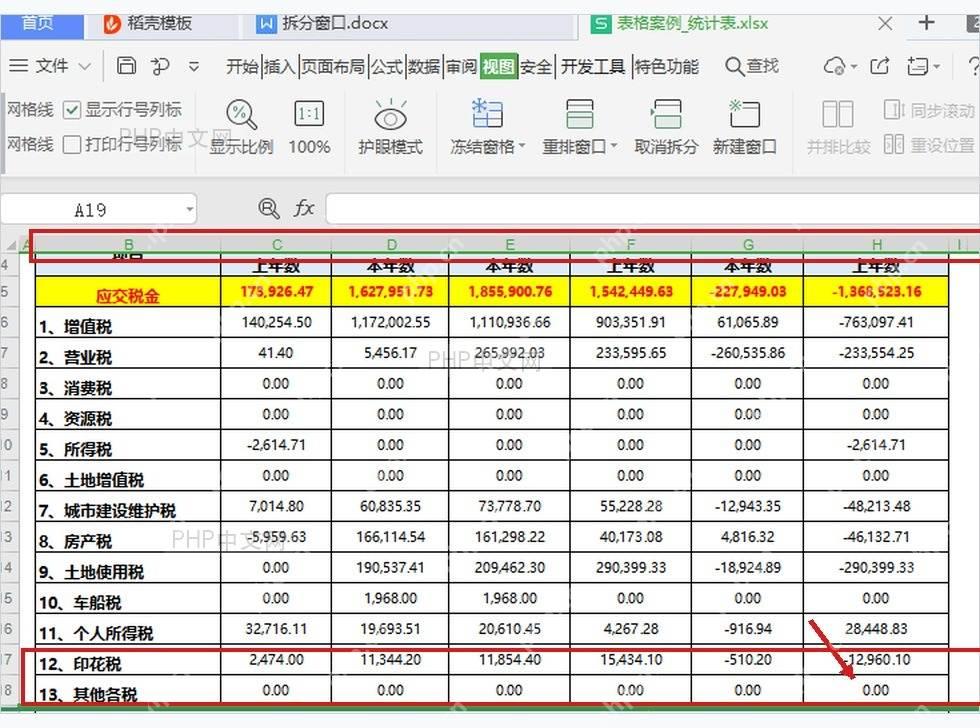The width and height of the screenshot is (980, 728).
Task: Switch to the 数据 ribbon tab
Action: 424,66
